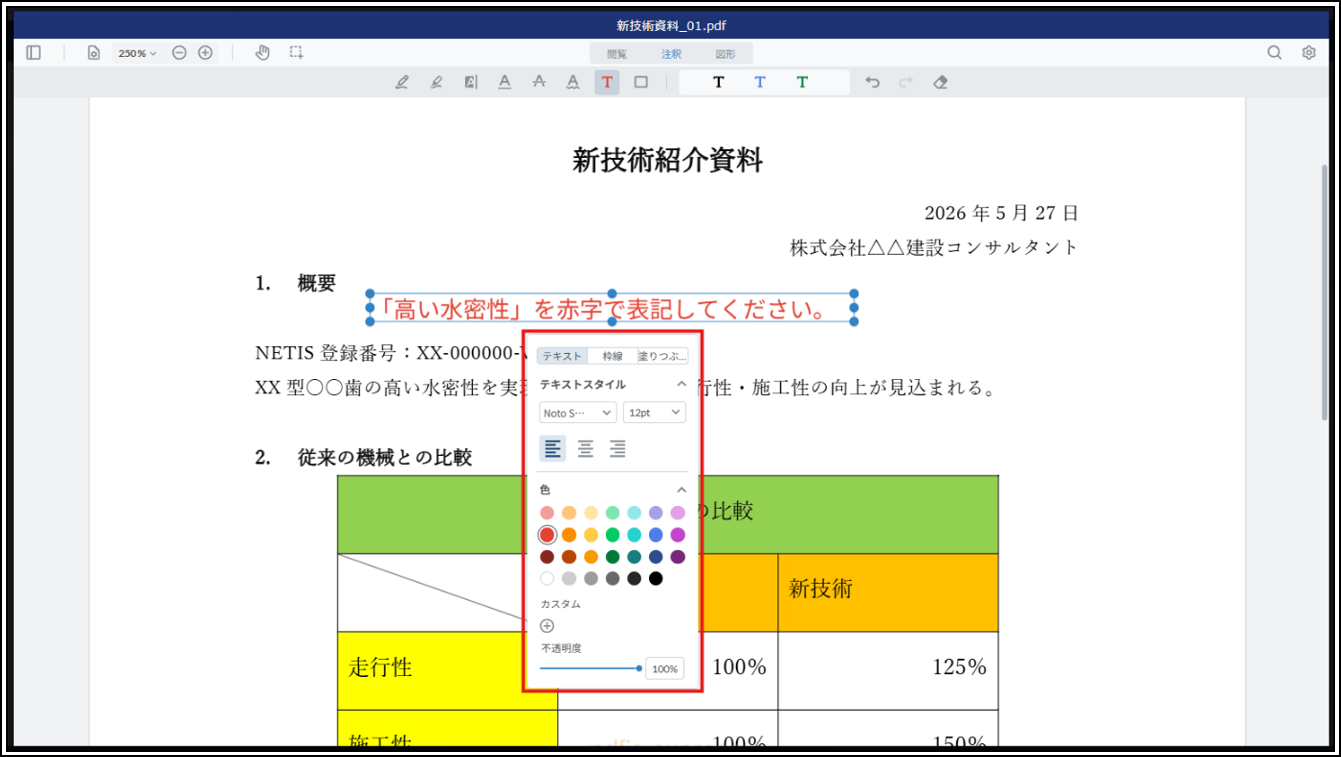Open the settings gear icon
This screenshot has height=757, width=1341.
tap(1308, 53)
